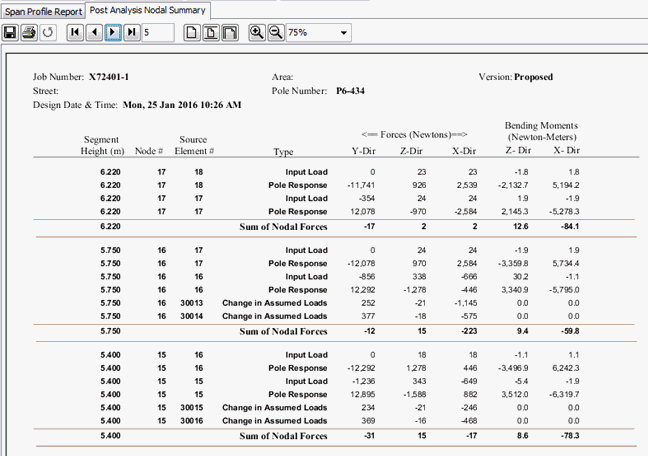Click X-Dir force value -1,145
The height and width of the screenshot is (456, 648).
pyautogui.click(x=466, y=303)
